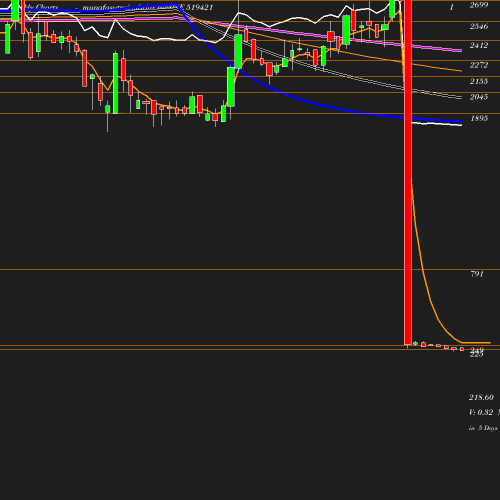Click the tall red crash candlestick
Screen dimensions: 500x500
pos(408,172)
